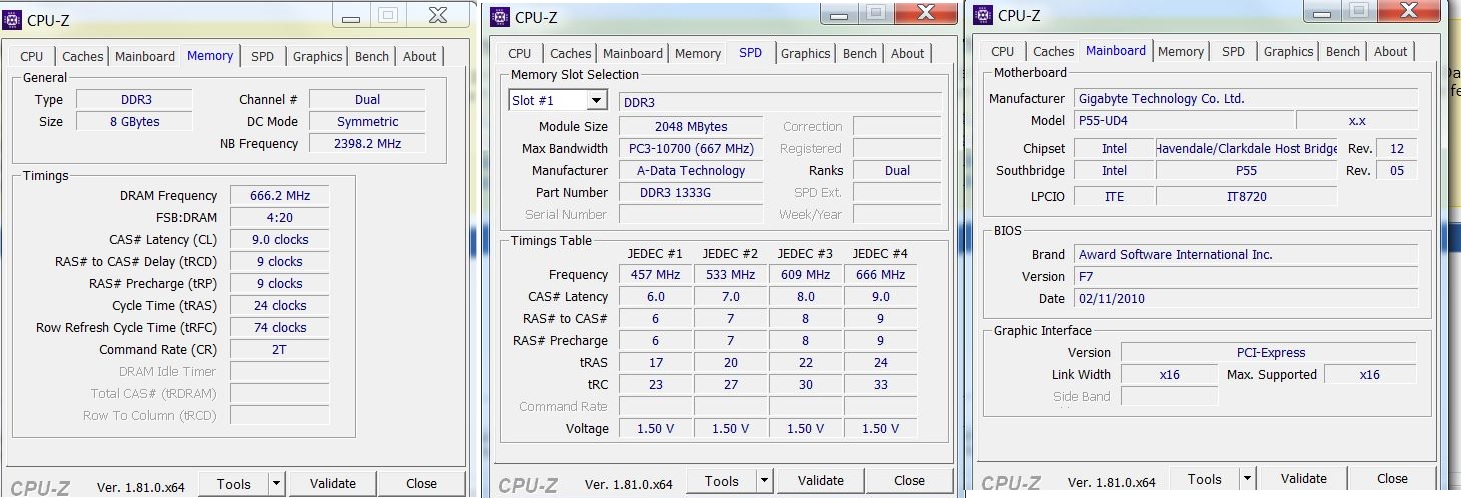Click JEDEC #1 frequency 457 MHz

(655, 275)
